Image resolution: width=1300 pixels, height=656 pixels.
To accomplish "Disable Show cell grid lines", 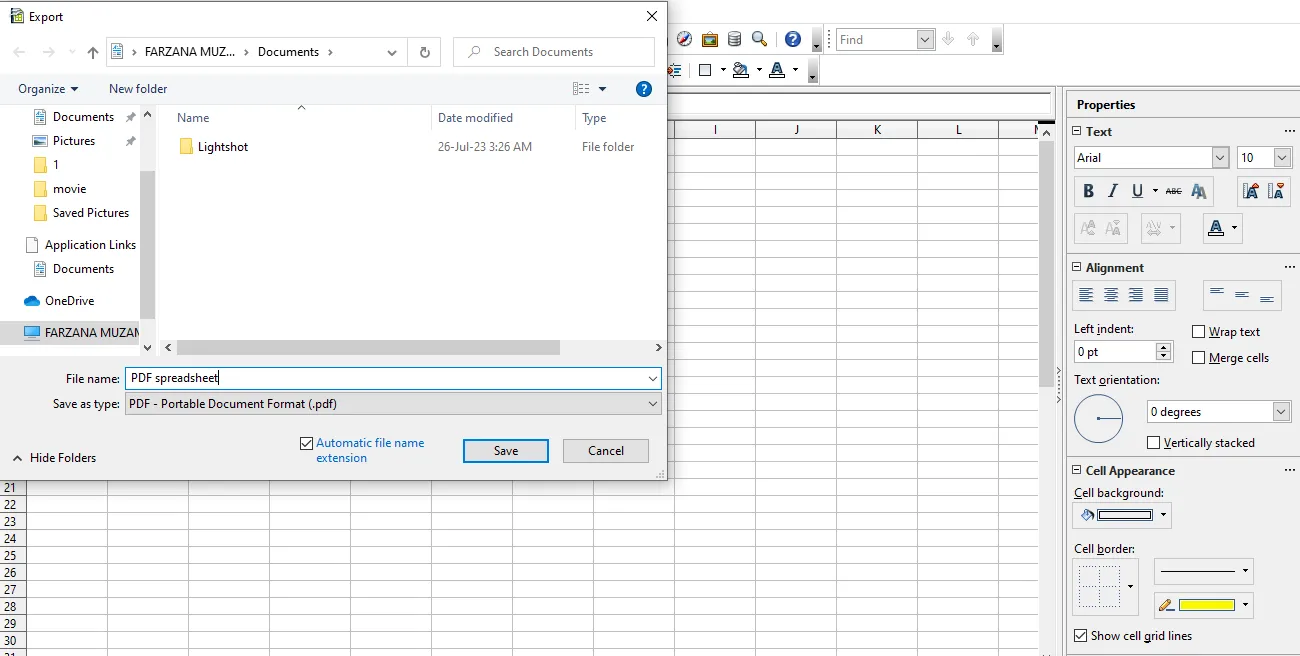I will tap(1080, 635).
